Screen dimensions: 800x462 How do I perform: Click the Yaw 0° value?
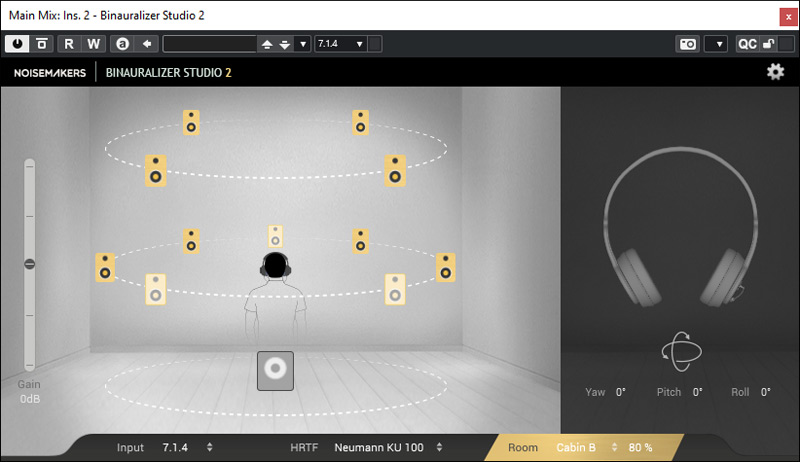(620, 392)
